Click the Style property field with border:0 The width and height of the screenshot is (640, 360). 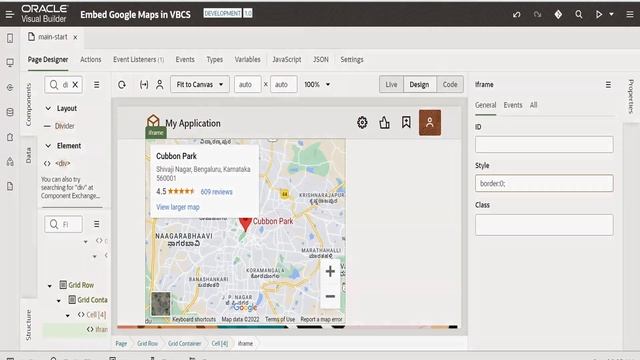(x=544, y=183)
